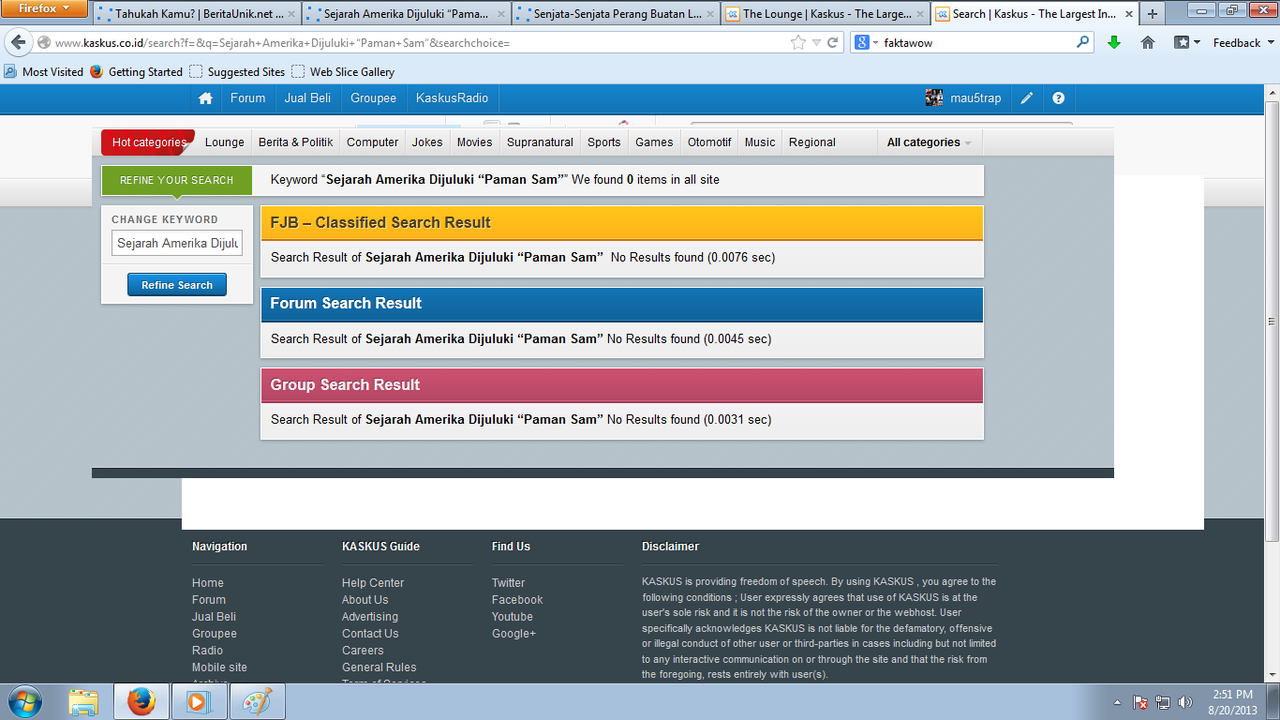Reload the page with refresh icon

point(832,43)
